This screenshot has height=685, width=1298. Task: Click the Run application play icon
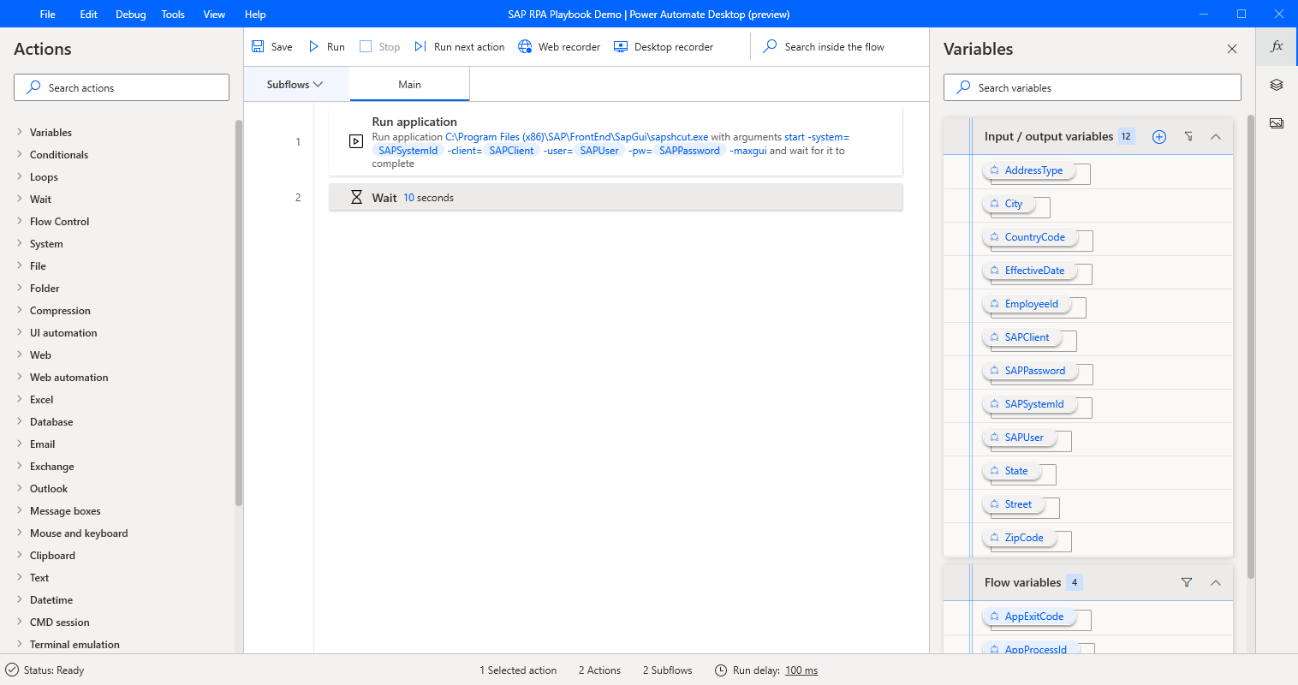356,142
